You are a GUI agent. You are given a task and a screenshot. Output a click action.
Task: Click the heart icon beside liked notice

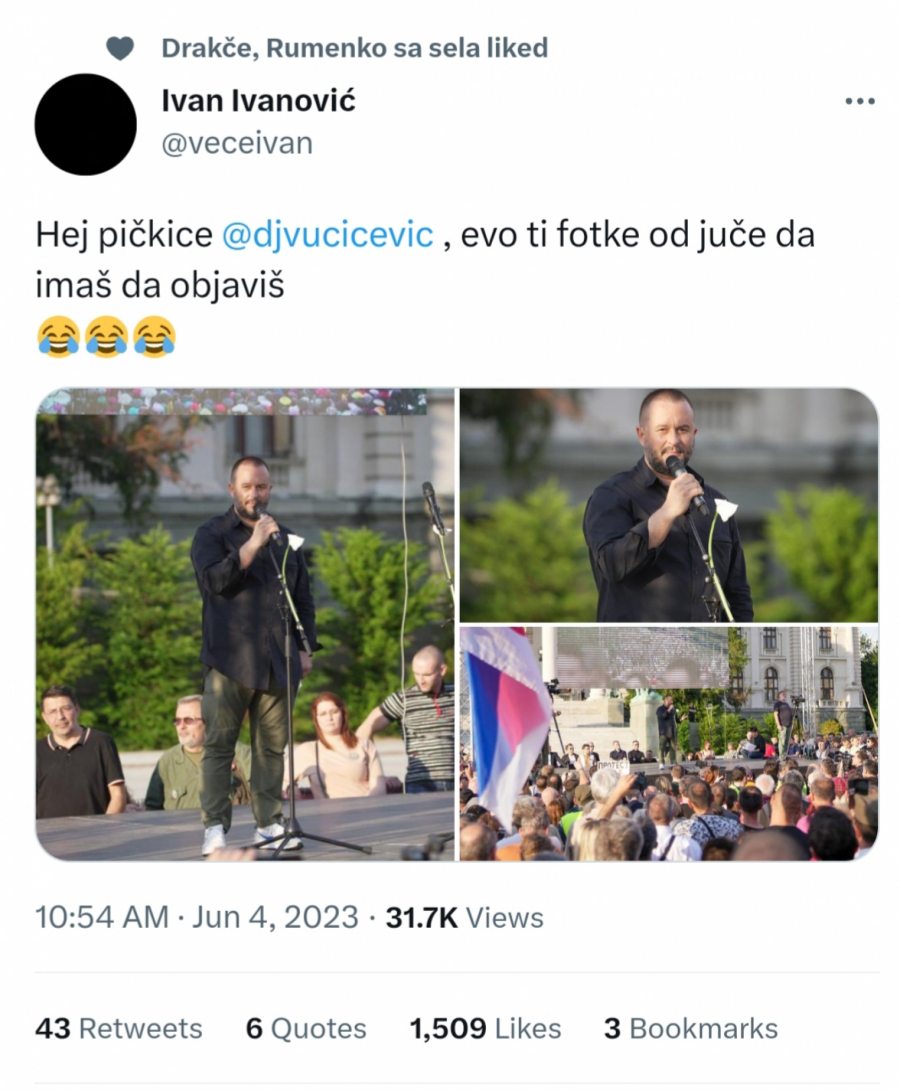[x=120, y=49]
